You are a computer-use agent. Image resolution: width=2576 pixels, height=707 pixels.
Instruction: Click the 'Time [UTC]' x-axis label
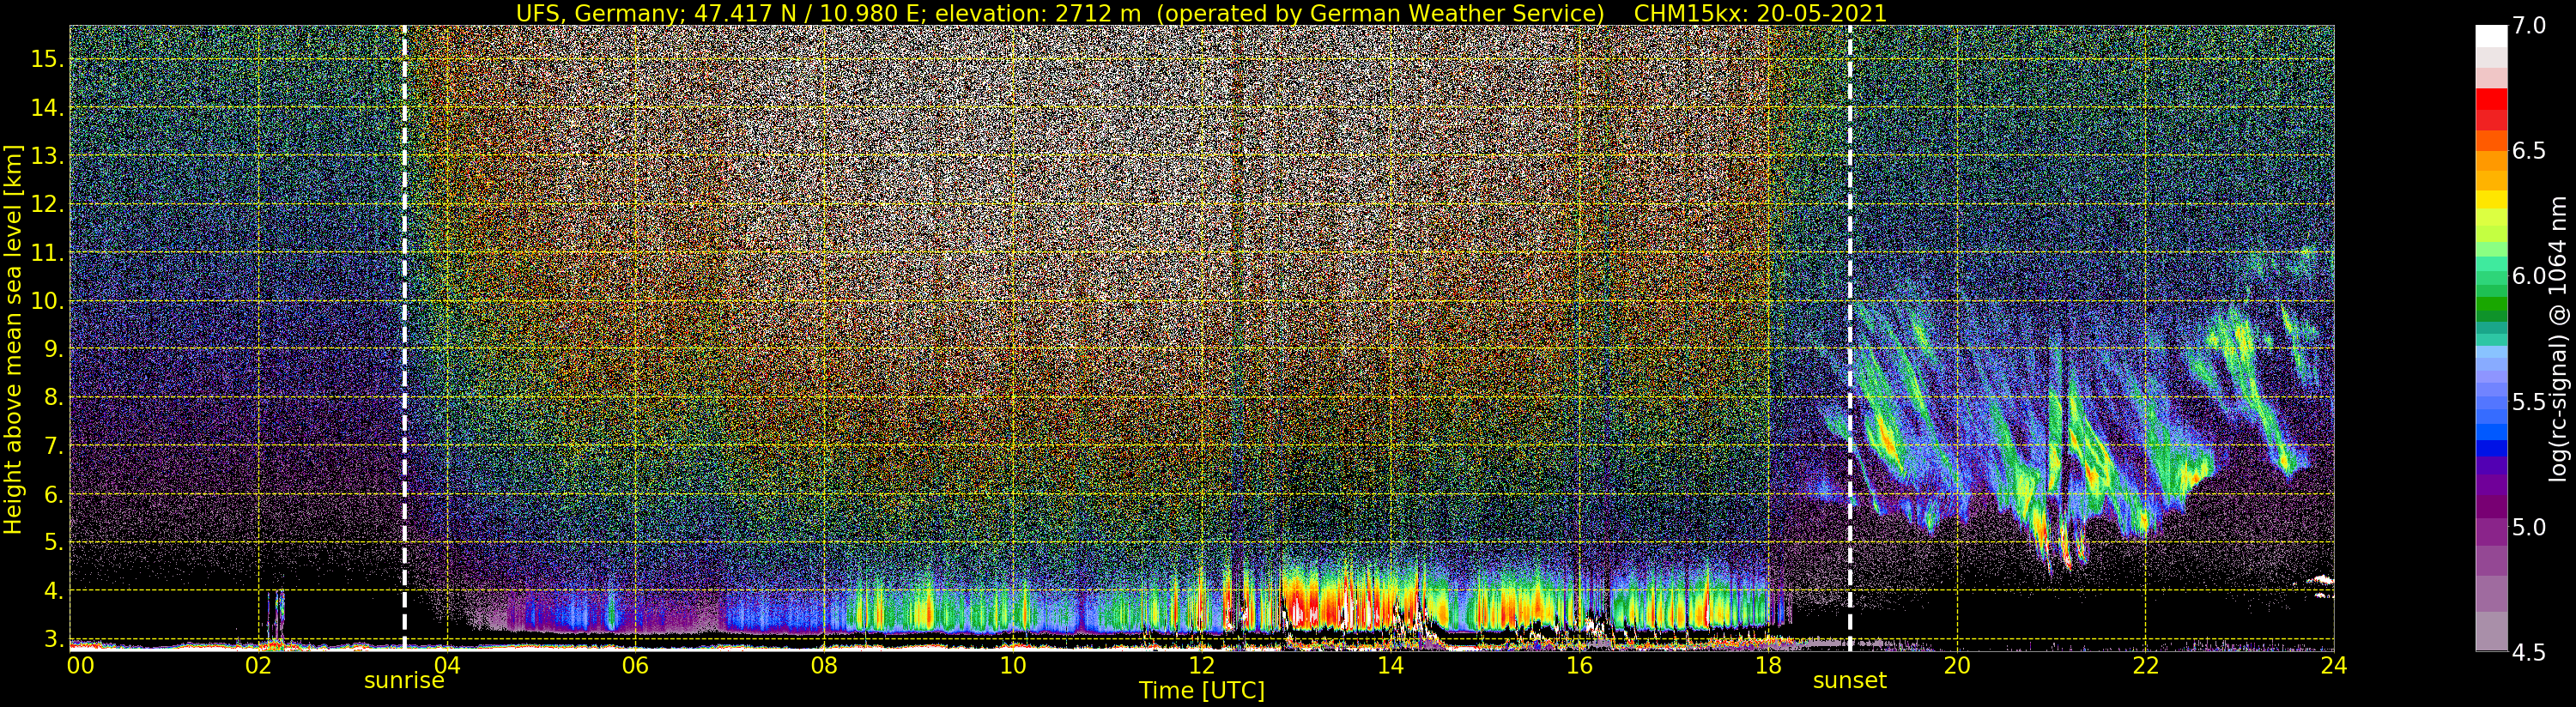point(1202,691)
